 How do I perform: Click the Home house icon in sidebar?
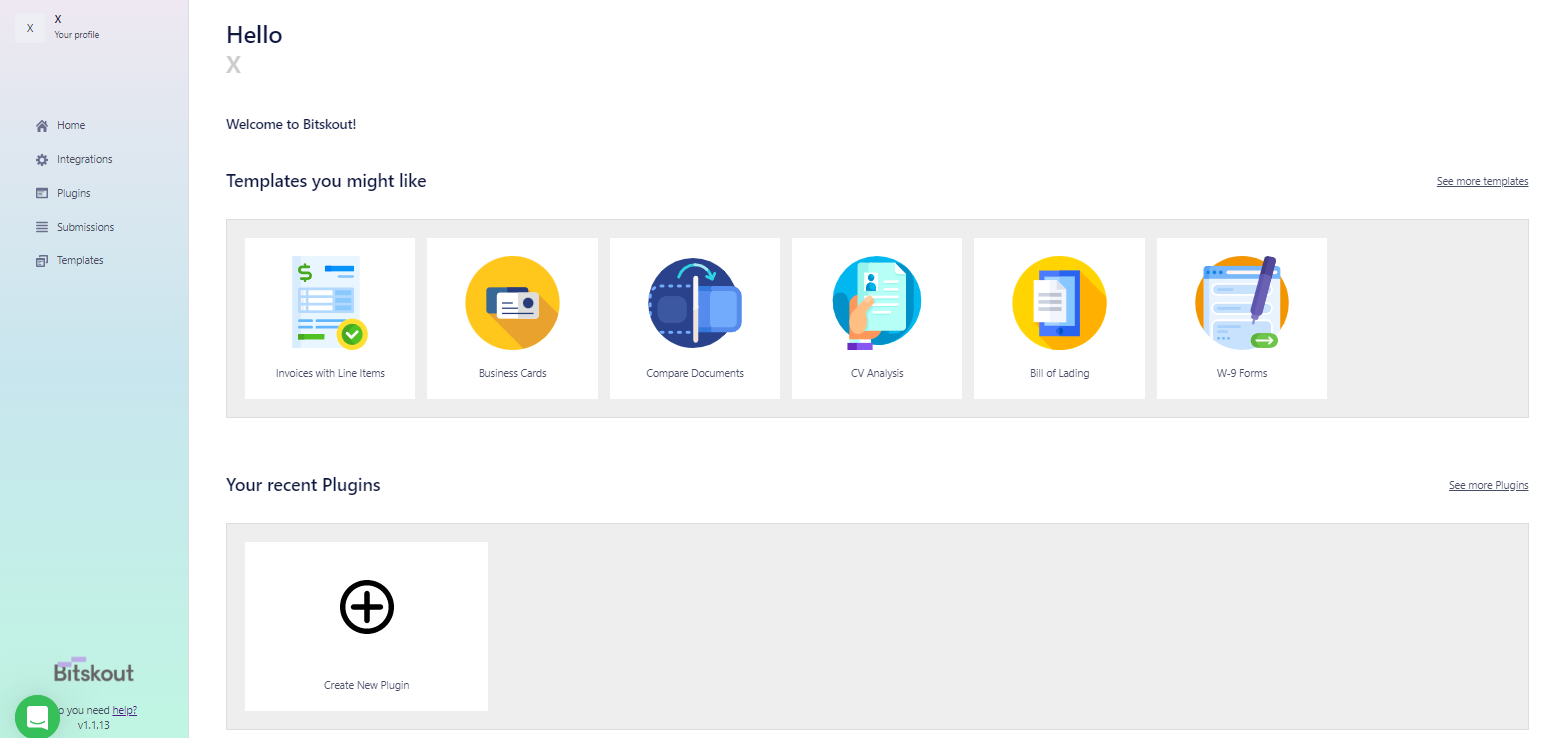click(x=42, y=126)
